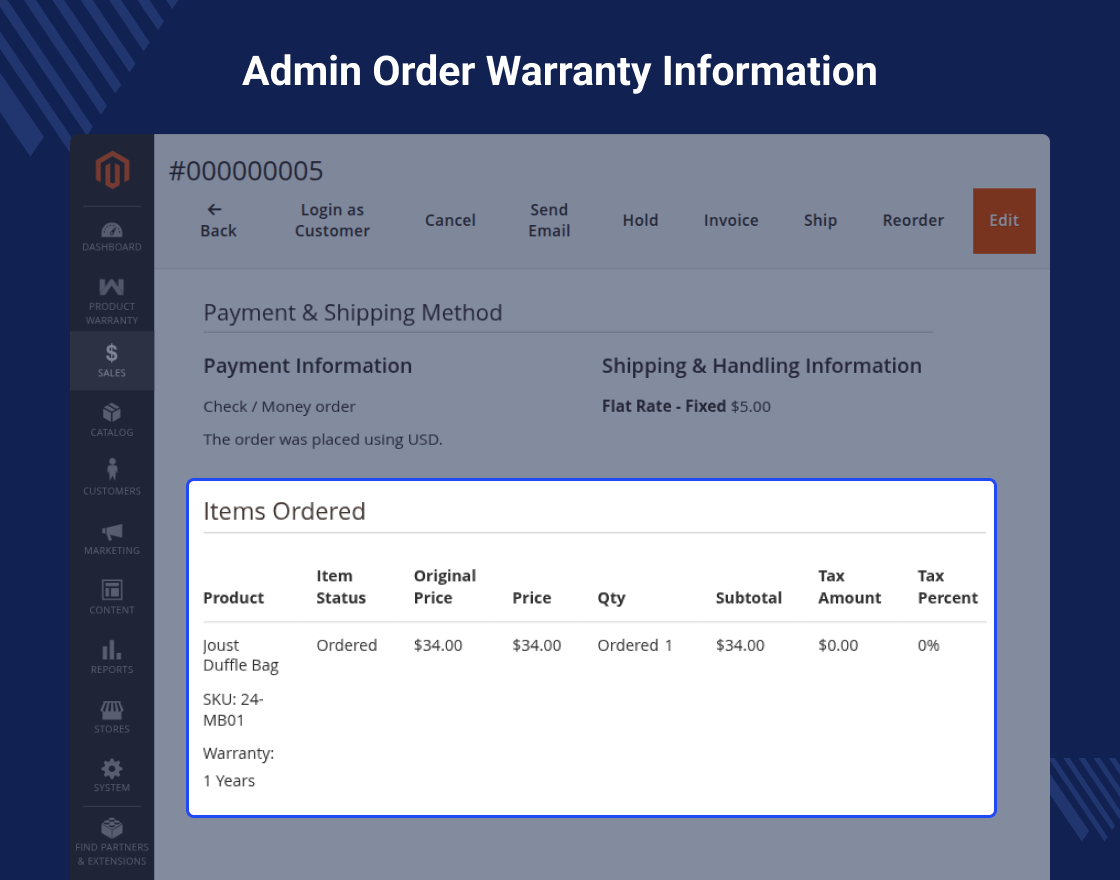The image size is (1120, 880).
Task: Click the Warranty: 1 Years value
Action: click(x=229, y=781)
